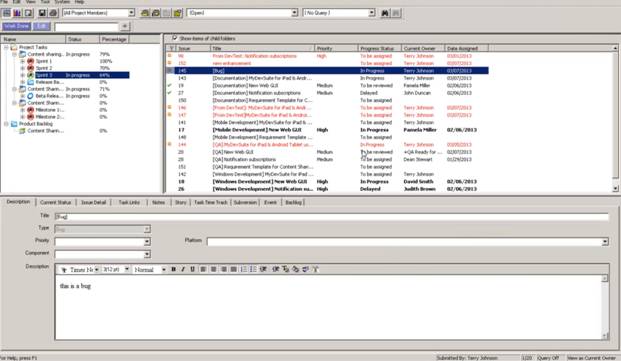Click the arrow button beside the Work Zone input
Screen dimensions: 621x361
[125, 26]
